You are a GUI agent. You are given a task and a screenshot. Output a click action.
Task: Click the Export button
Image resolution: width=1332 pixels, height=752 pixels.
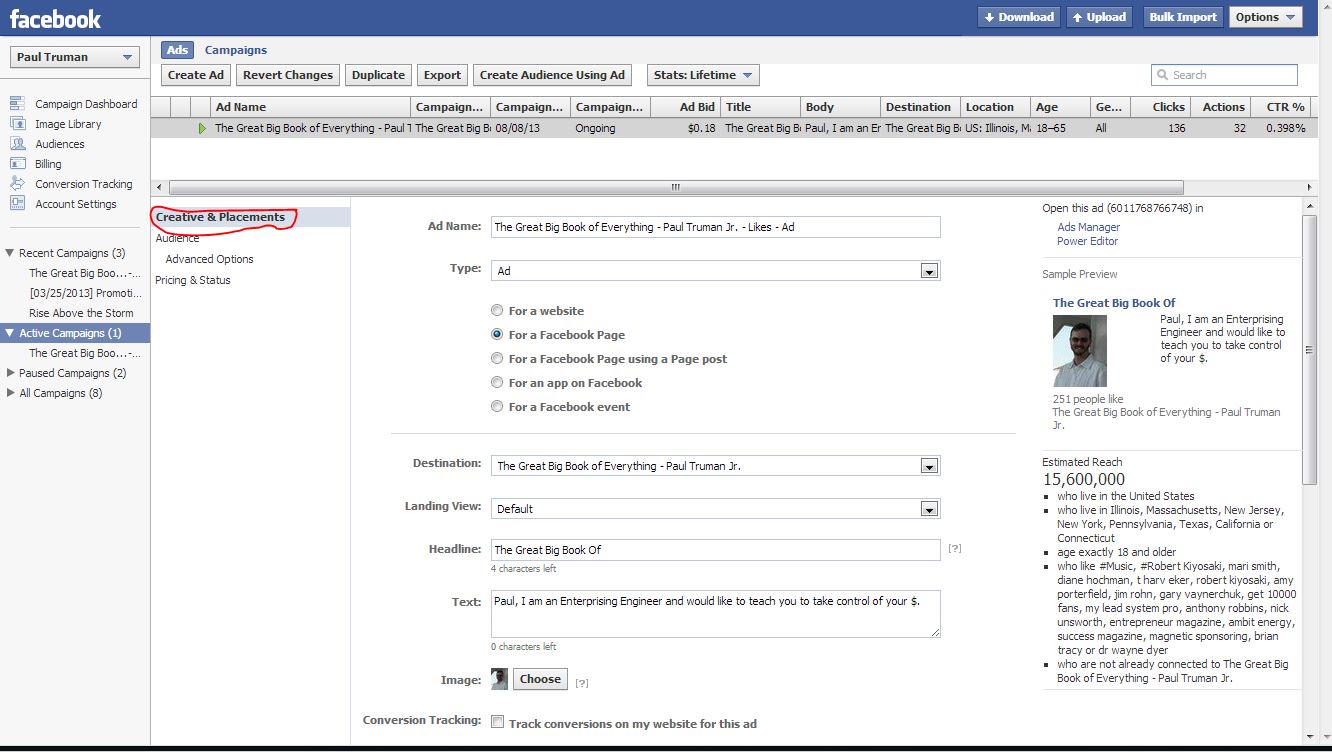pos(442,75)
